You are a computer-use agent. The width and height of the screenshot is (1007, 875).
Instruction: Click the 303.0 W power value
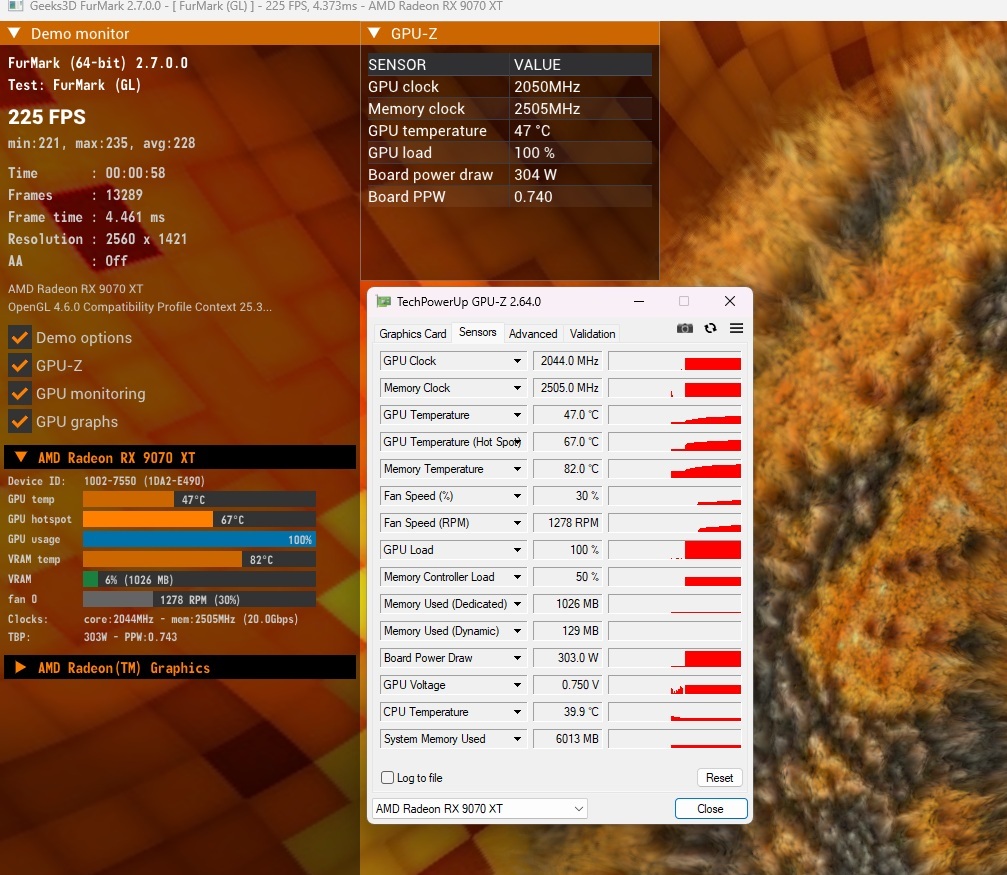[568, 658]
